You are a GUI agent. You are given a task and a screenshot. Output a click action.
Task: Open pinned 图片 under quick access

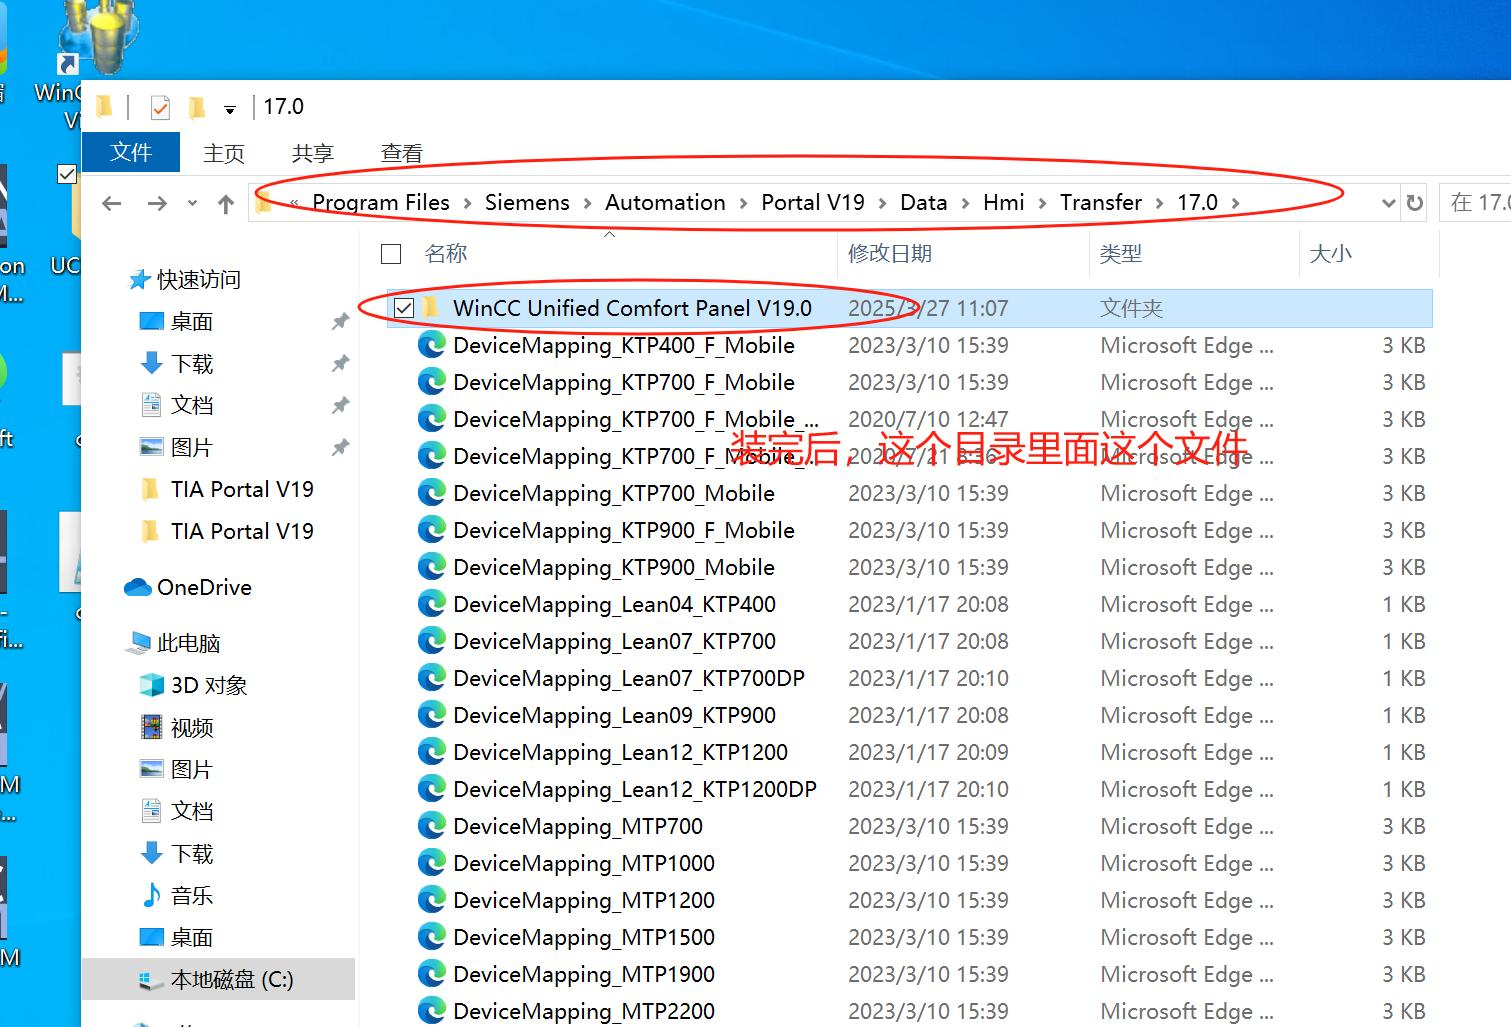coord(192,447)
